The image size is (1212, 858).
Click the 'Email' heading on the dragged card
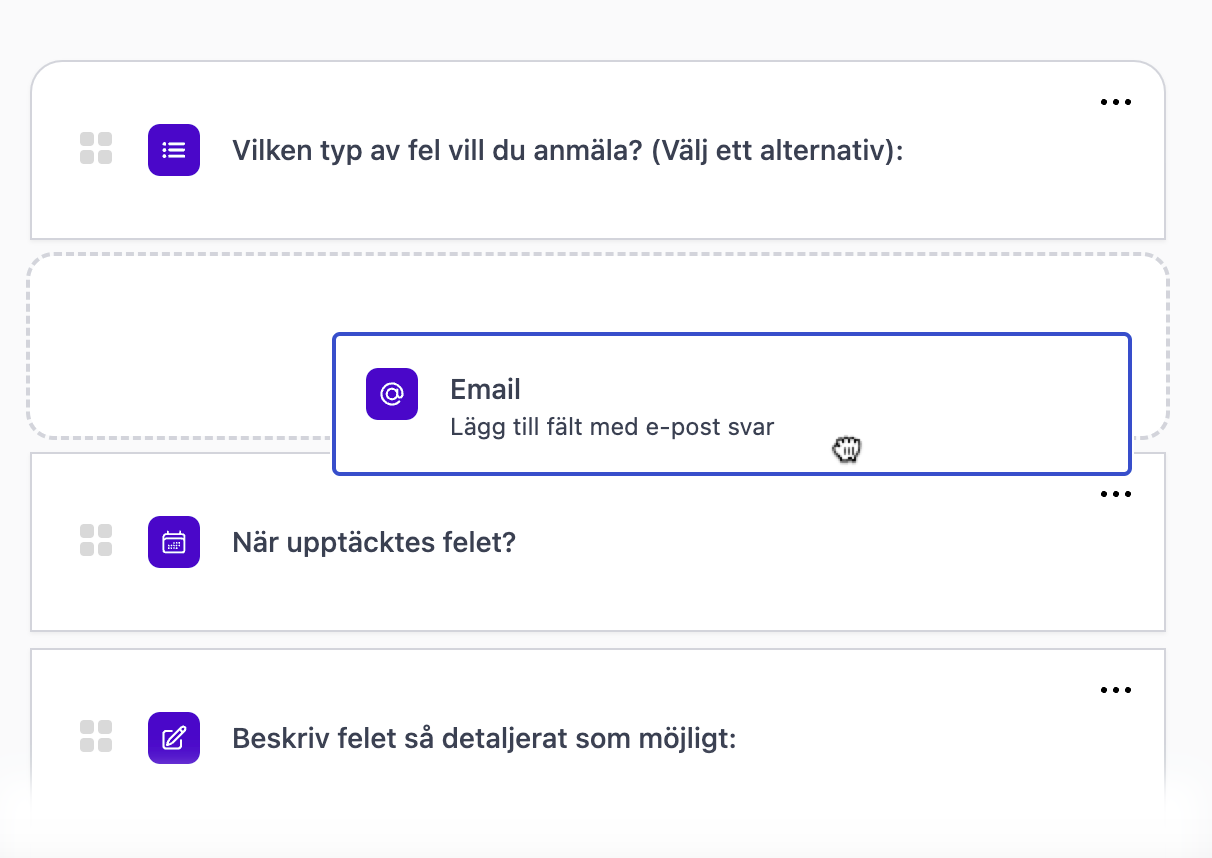pyautogui.click(x=486, y=389)
